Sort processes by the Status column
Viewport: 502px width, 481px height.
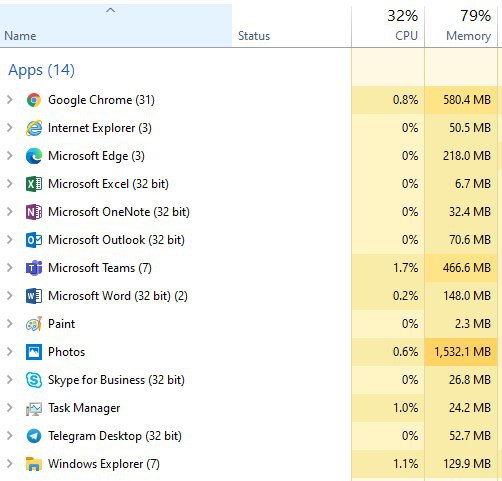[292, 26]
